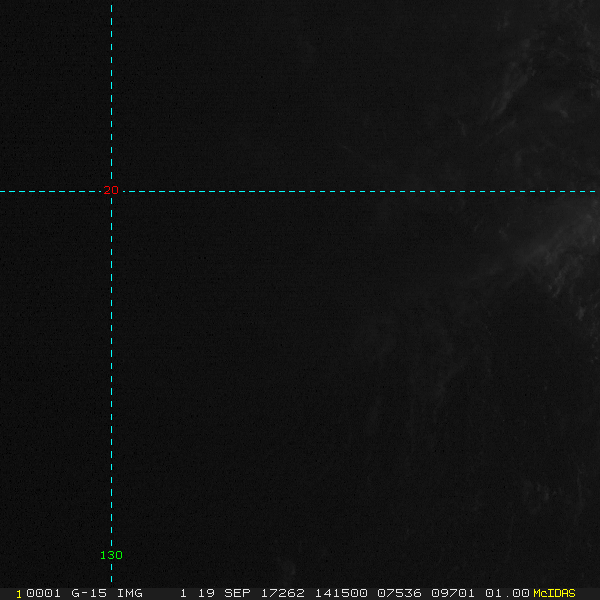
Task: Click the G-15 satellite identifier
Action: click(89, 593)
